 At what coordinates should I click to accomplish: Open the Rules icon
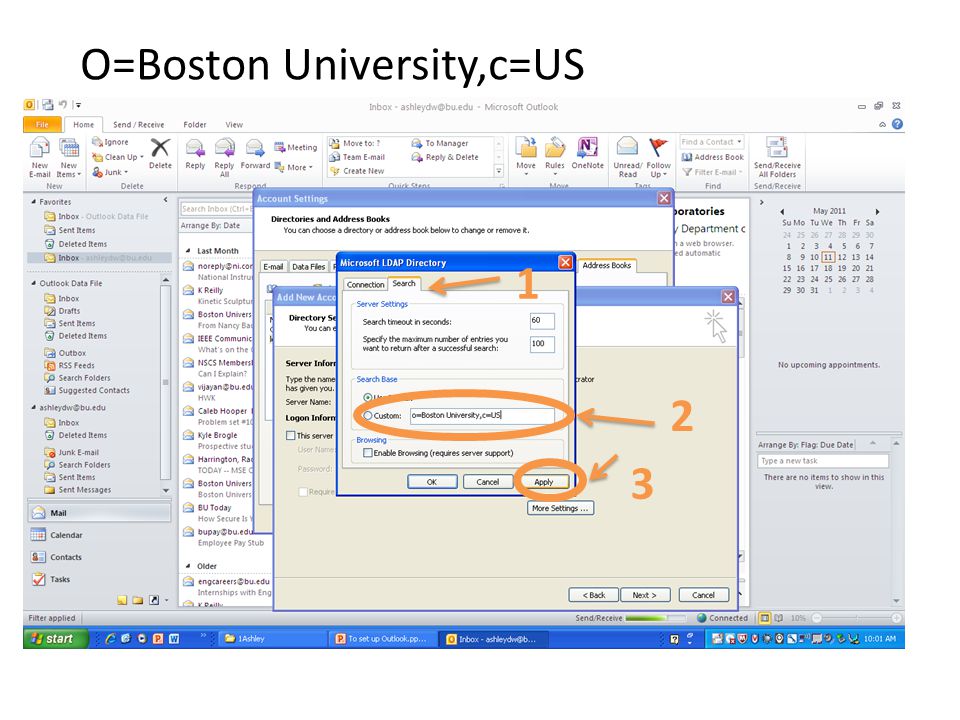[555, 148]
